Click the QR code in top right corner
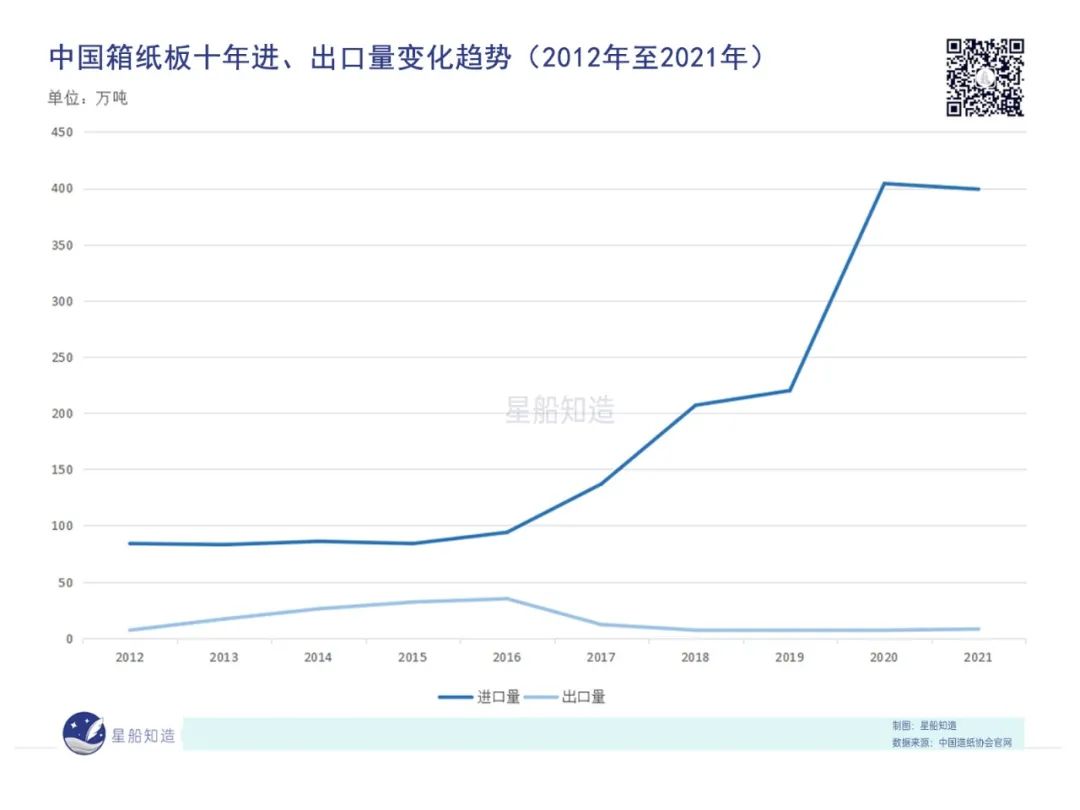The width and height of the screenshot is (1080, 810). 985,76
